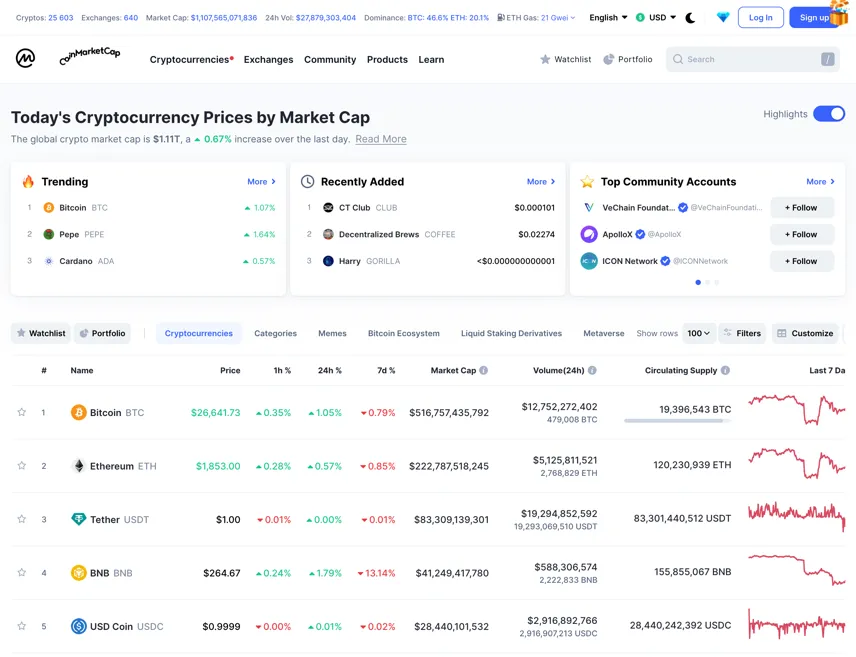This screenshot has width=856, height=657.
Task: Click the diamond rewards icon
Action: (x=723, y=17)
